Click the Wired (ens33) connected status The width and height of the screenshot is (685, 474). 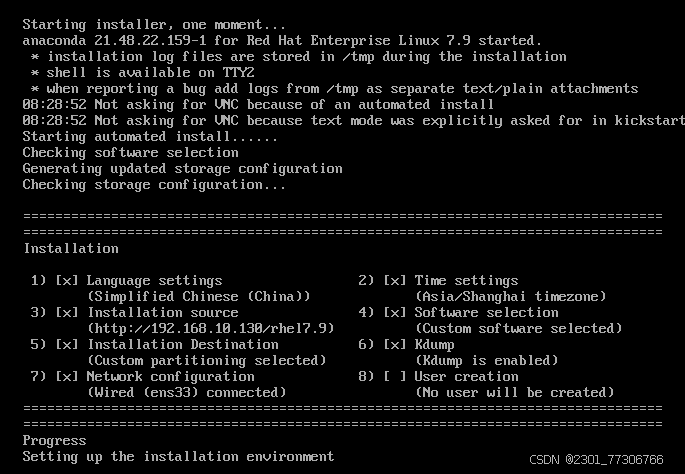187,392
